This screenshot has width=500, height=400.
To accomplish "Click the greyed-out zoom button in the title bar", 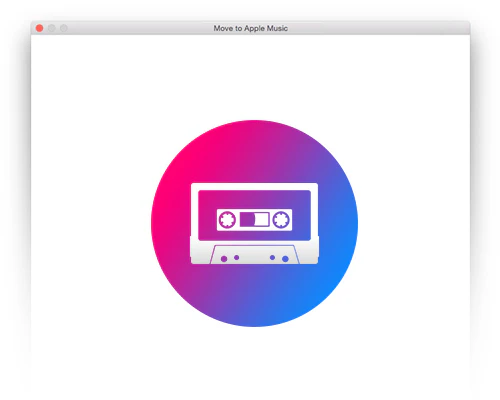I will tap(64, 28).
